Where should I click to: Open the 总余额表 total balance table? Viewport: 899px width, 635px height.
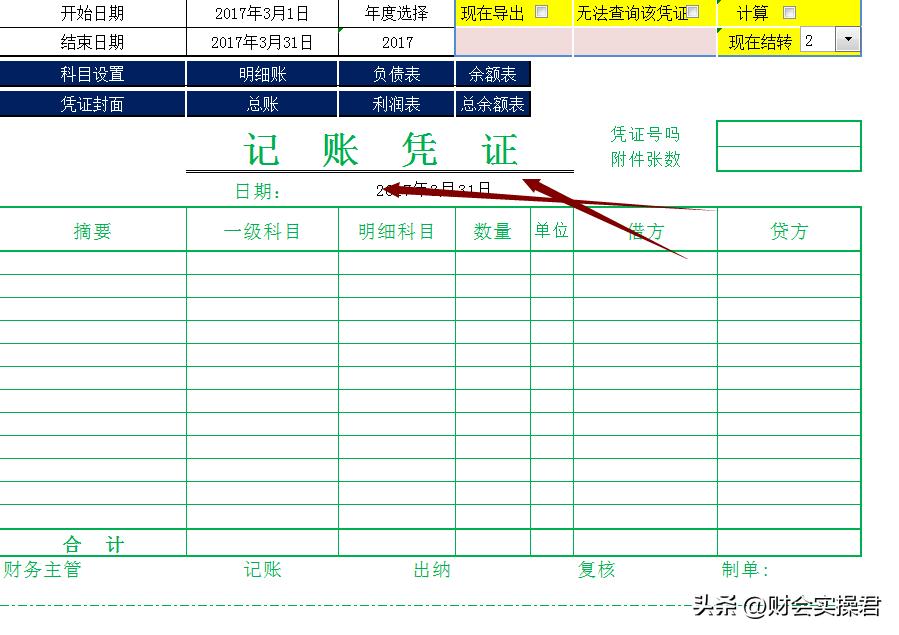coord(491,103)
